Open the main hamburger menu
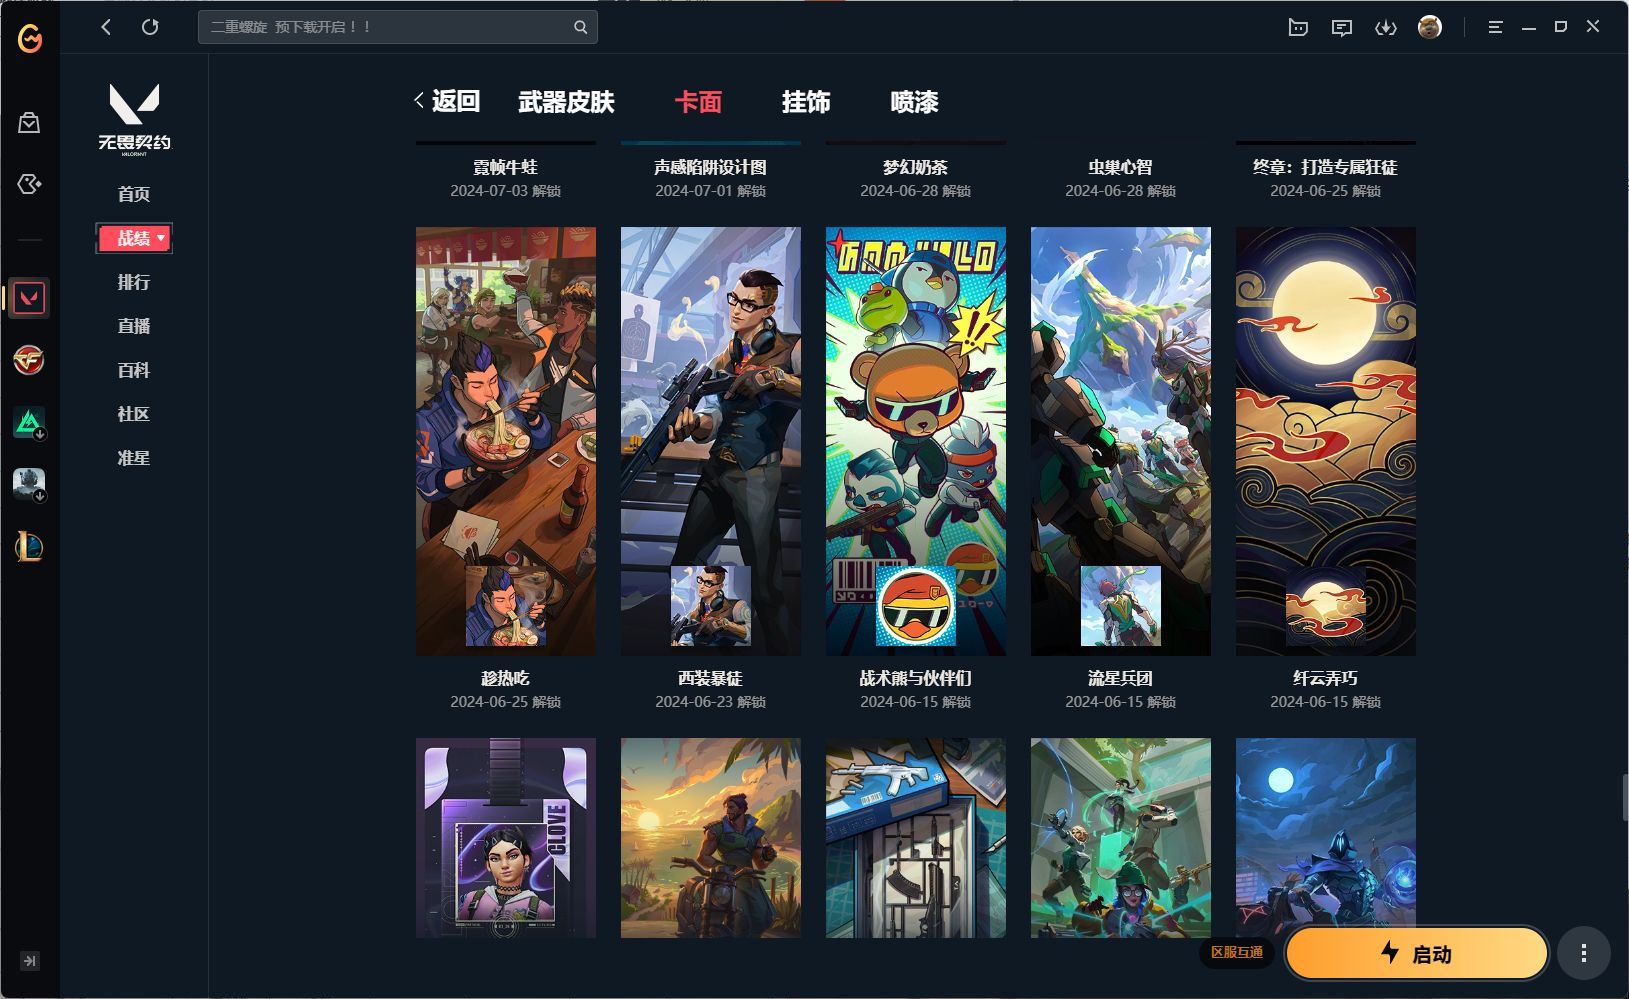This screenshot has height=999, width=1629. click(x=1495, y=27)
